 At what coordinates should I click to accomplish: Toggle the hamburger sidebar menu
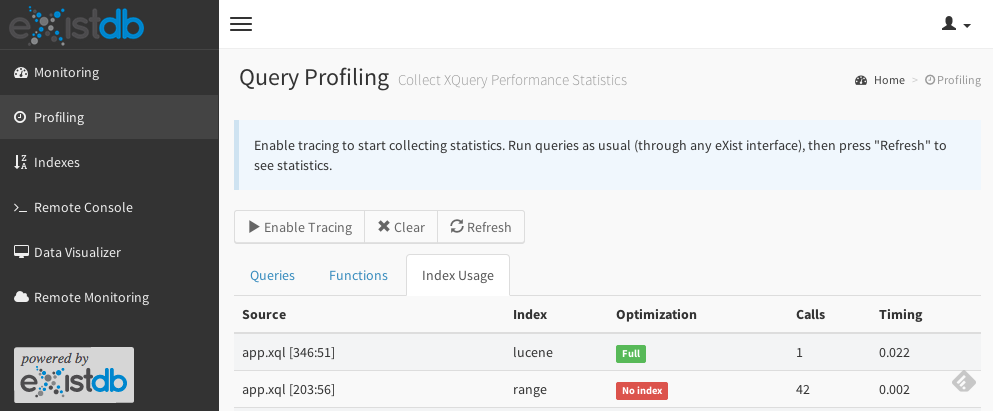[241, 24]
